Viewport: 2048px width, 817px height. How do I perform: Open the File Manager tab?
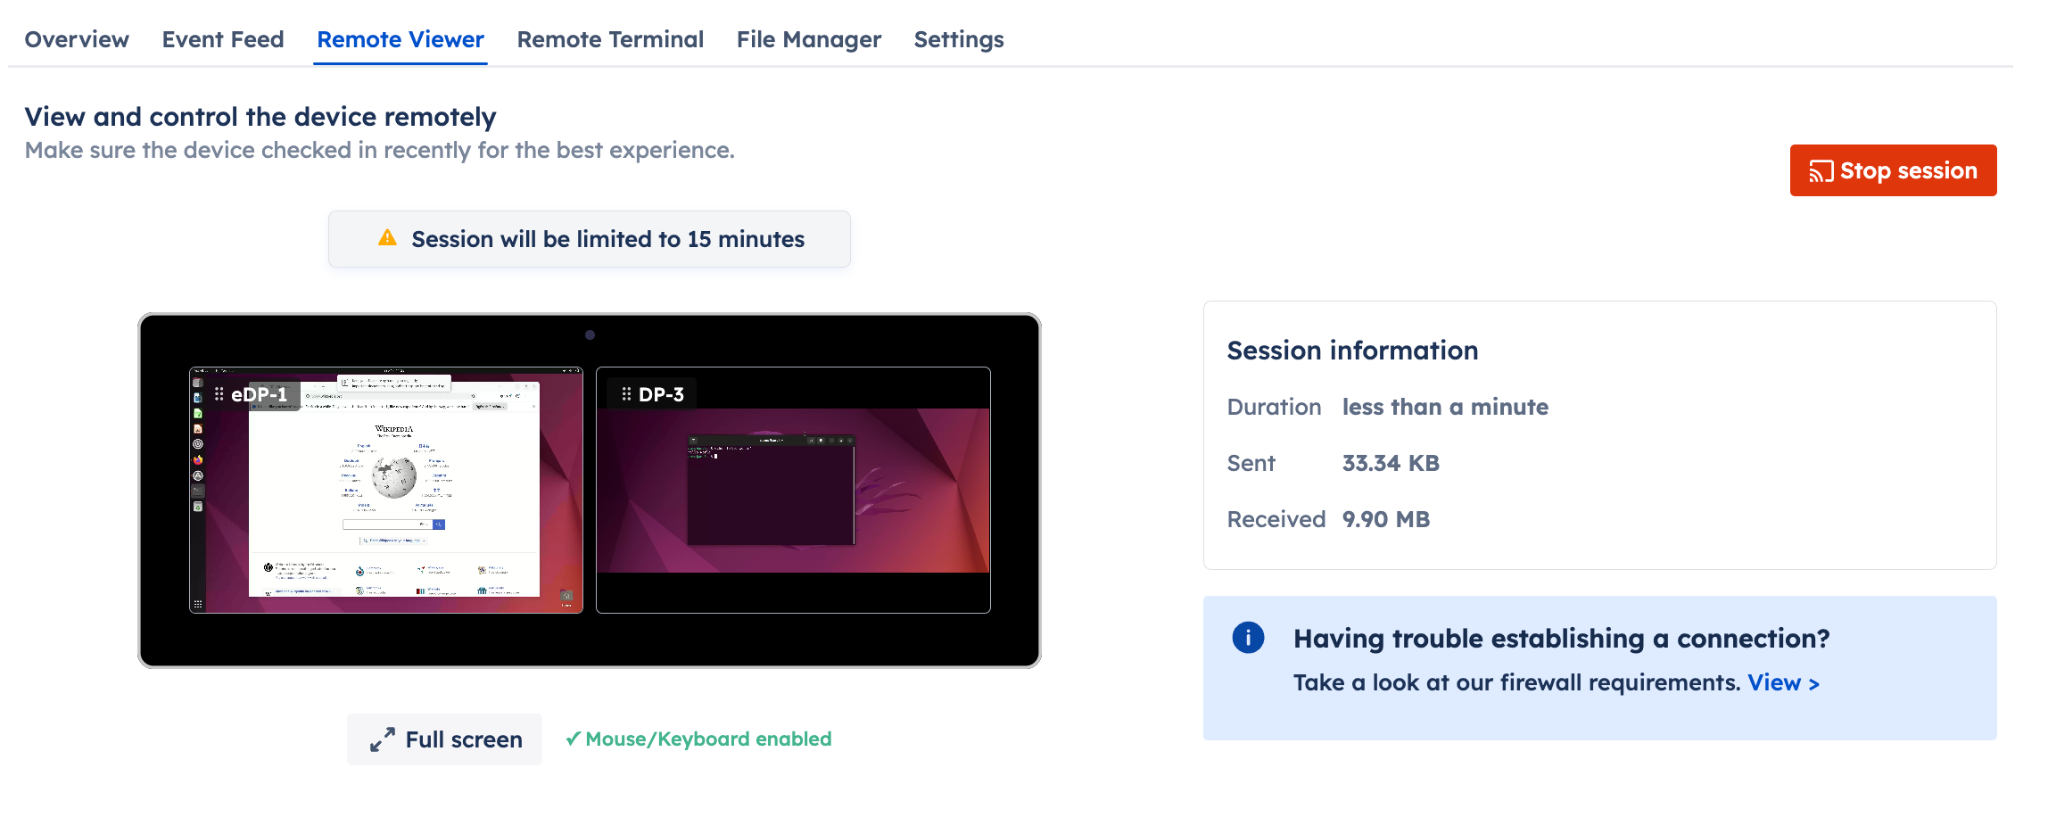[x=809, y=39]
